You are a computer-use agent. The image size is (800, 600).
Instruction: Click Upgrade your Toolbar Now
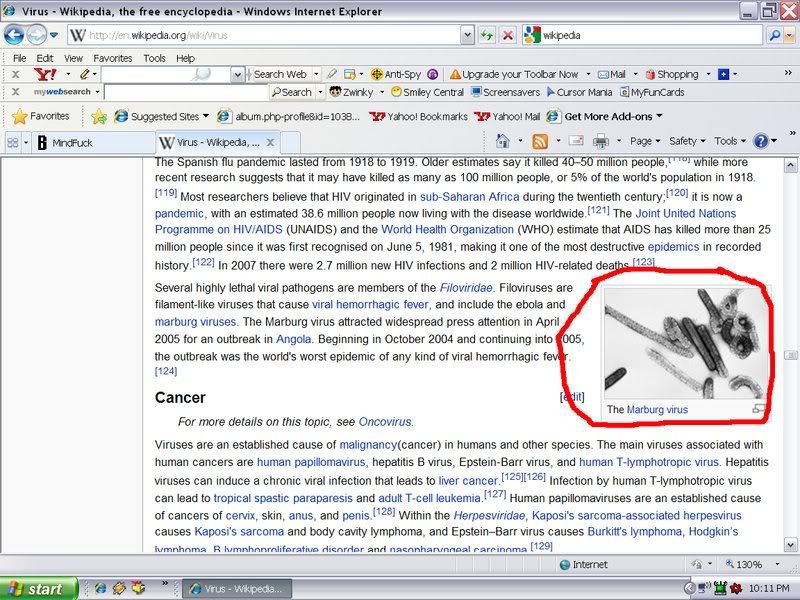514,74
